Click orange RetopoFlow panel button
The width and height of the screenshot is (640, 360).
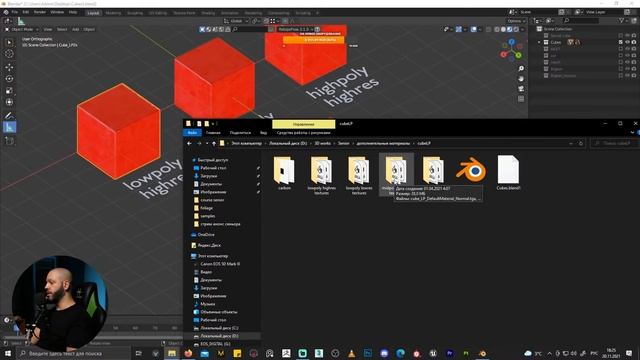pyautogui.click(x=313, y=40)
